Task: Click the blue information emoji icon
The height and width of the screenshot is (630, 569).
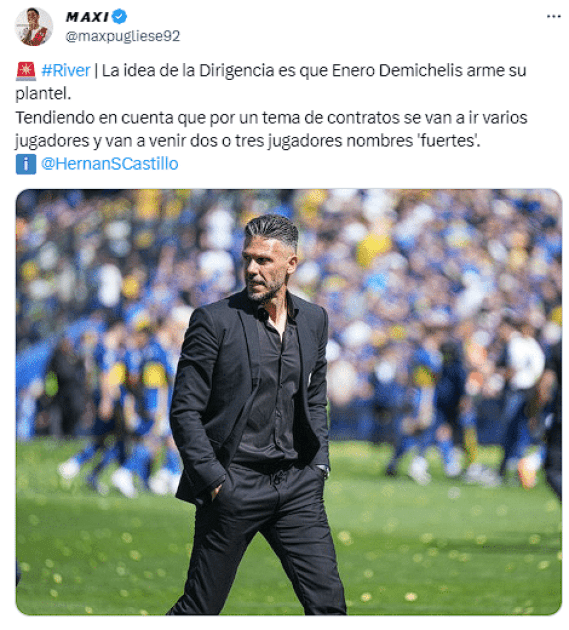Action: [26, 164]
